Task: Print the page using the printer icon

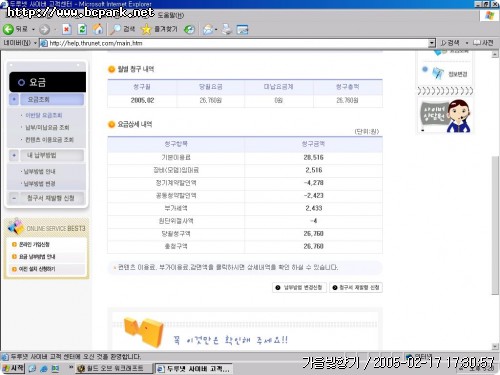Action: tap(227, 29)
